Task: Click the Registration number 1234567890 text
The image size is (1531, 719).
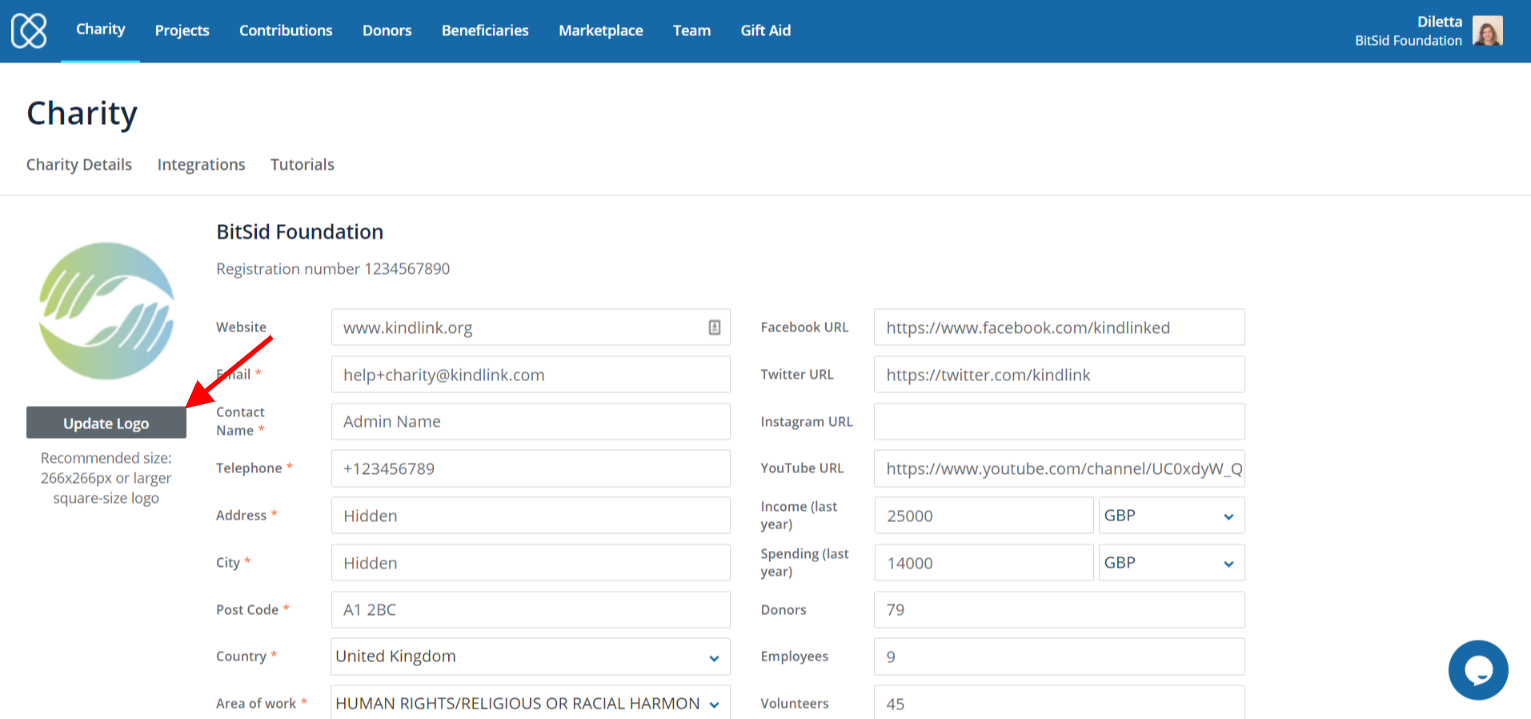Action: 333,269
